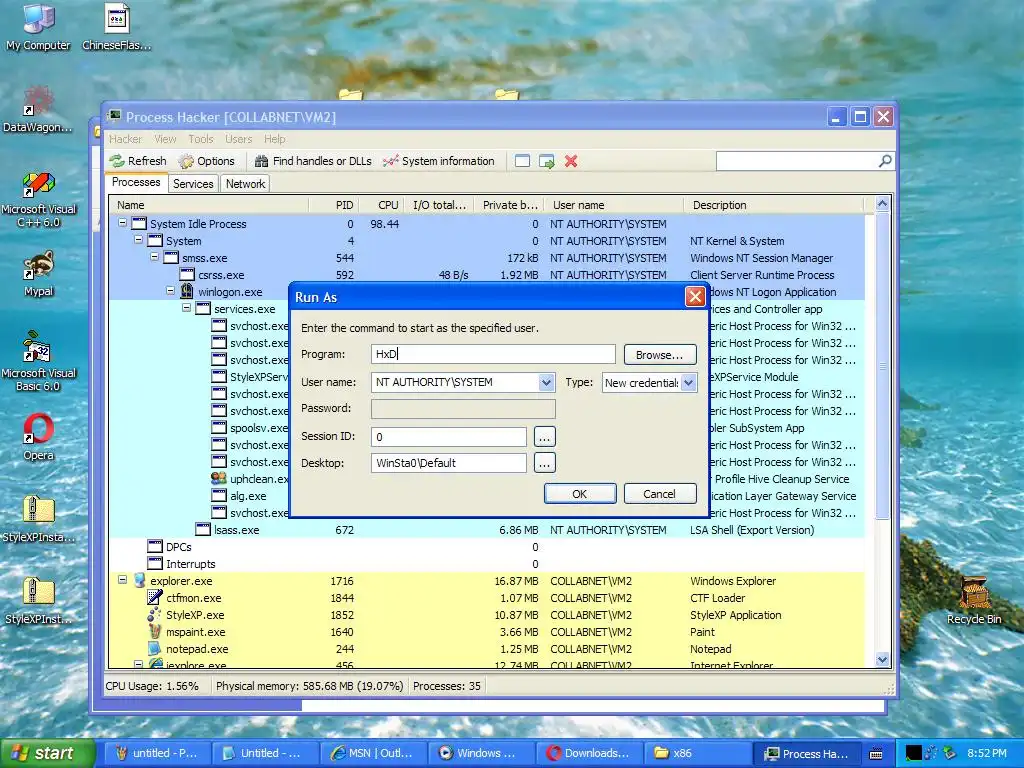Select the Mypal desktop icon
This screenshot has height=768, width=1024.
[39, 274]
